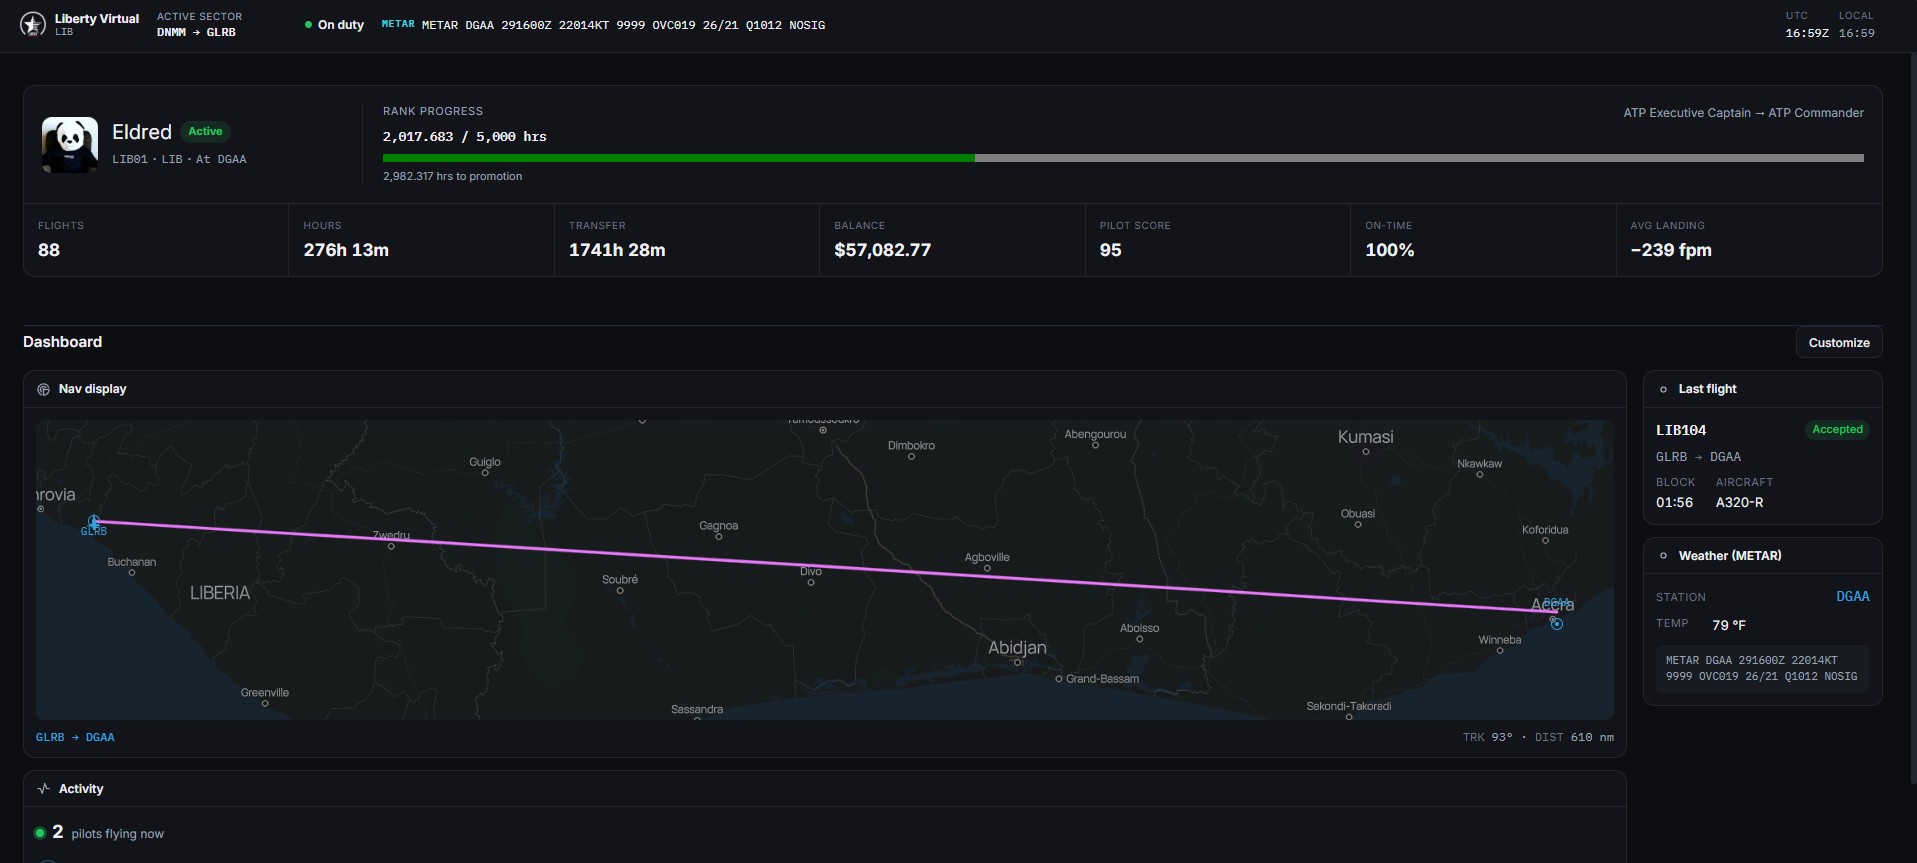Click the circle icon beside Weather (METAR)

tap(1663, 556)
